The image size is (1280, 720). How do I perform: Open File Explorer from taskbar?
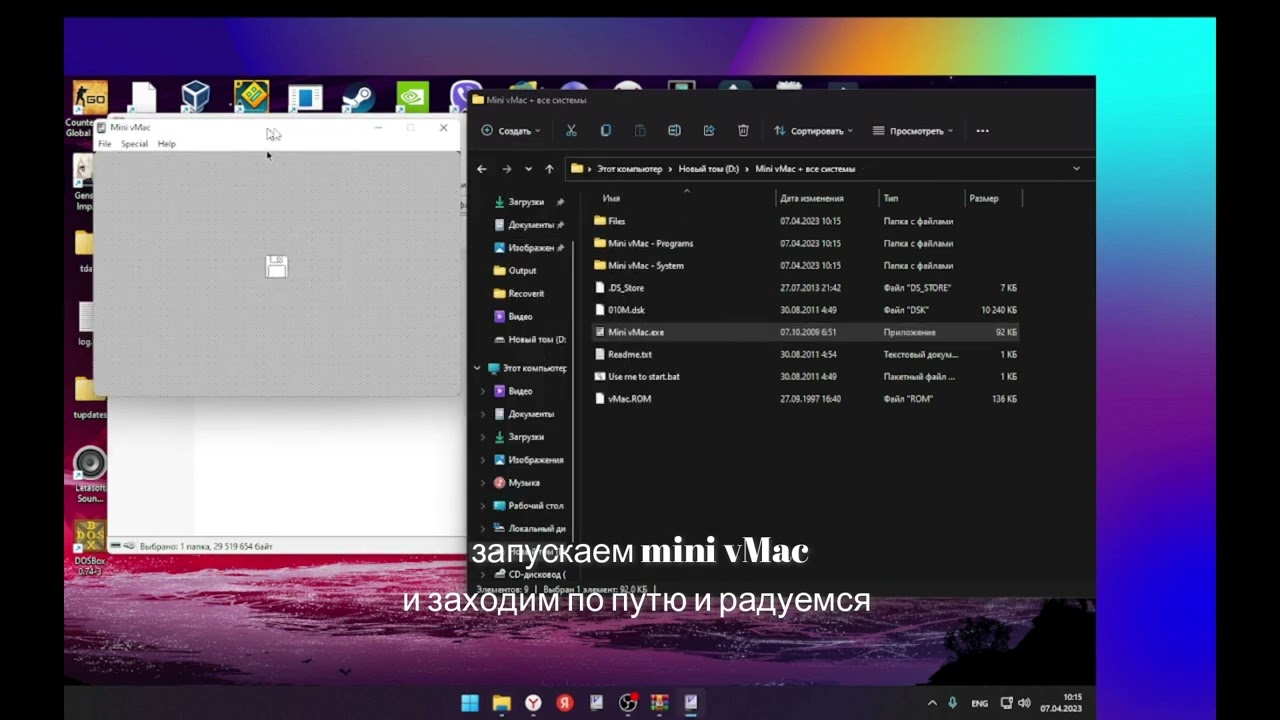(502, 703)
